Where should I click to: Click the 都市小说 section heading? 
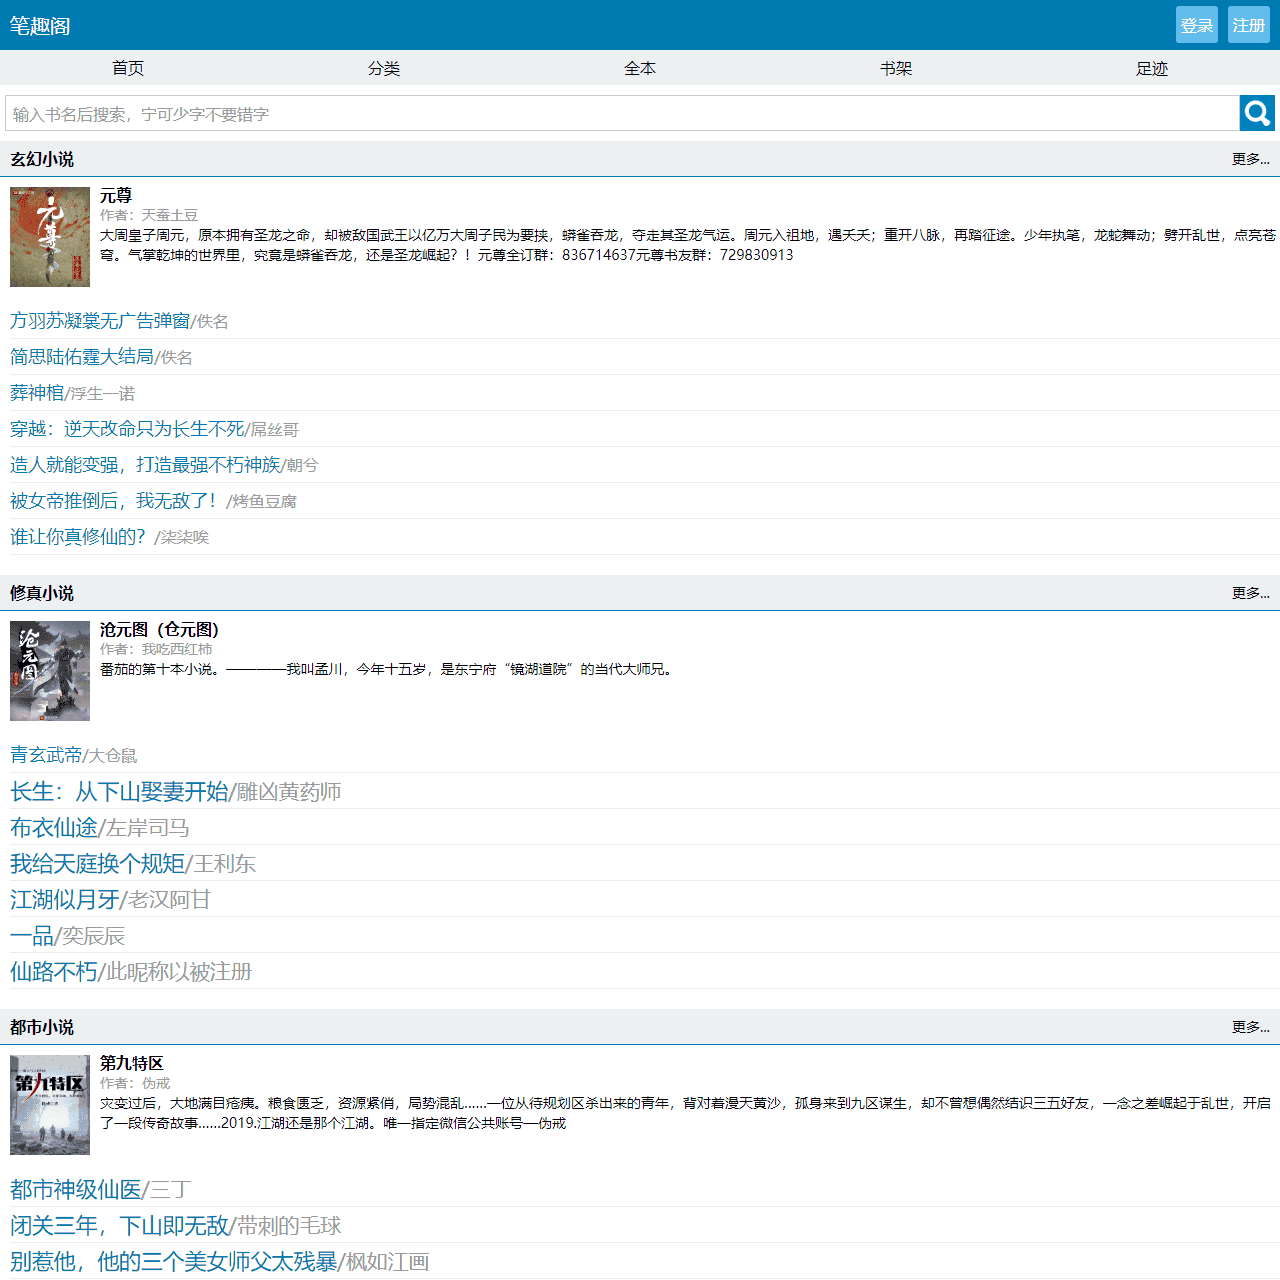tap(42, 1027)
